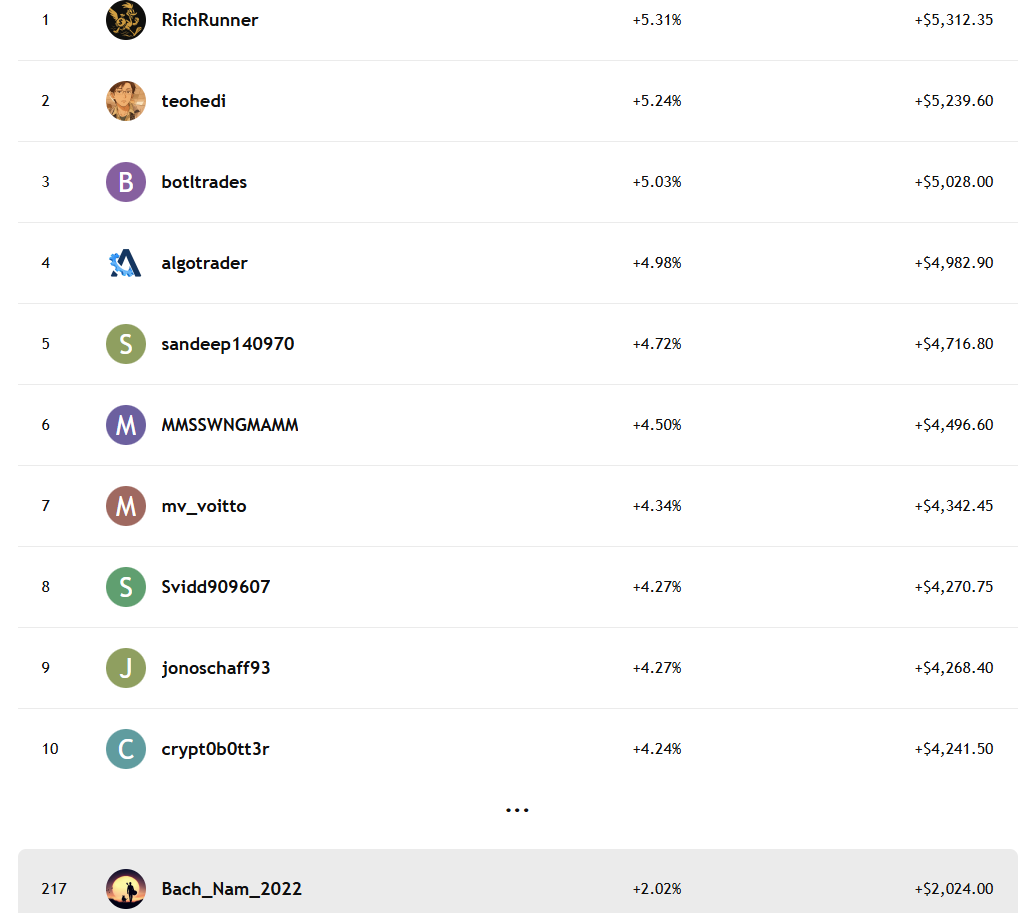
Task: Select algotrader's blue logo avatar
Action: 126,263
